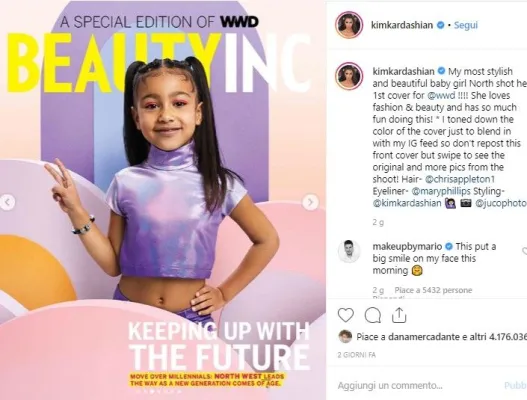Click the makeupbymario username in the comment
This screenshot has width=527, height=400.
[x=407, y=246]
